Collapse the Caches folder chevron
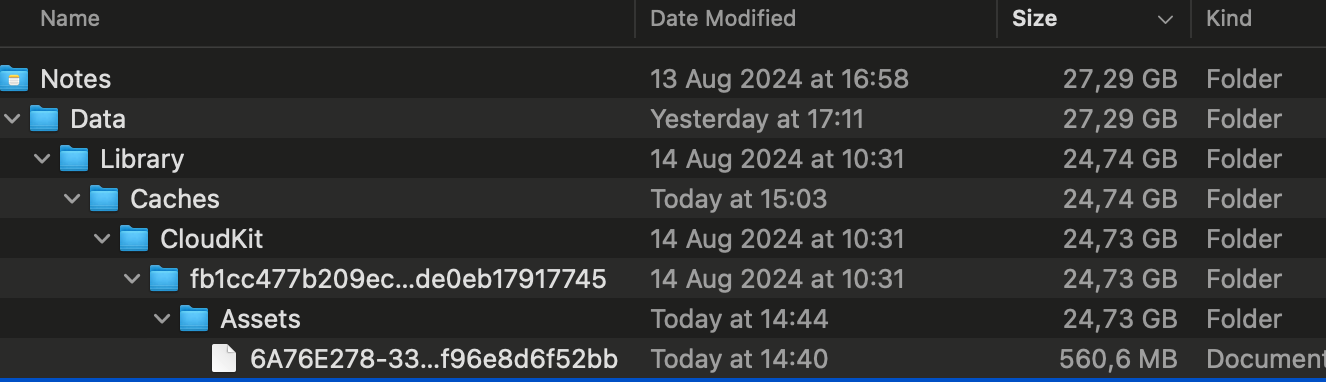Screen dimensions: 1326x382 [x=72, y=199]
